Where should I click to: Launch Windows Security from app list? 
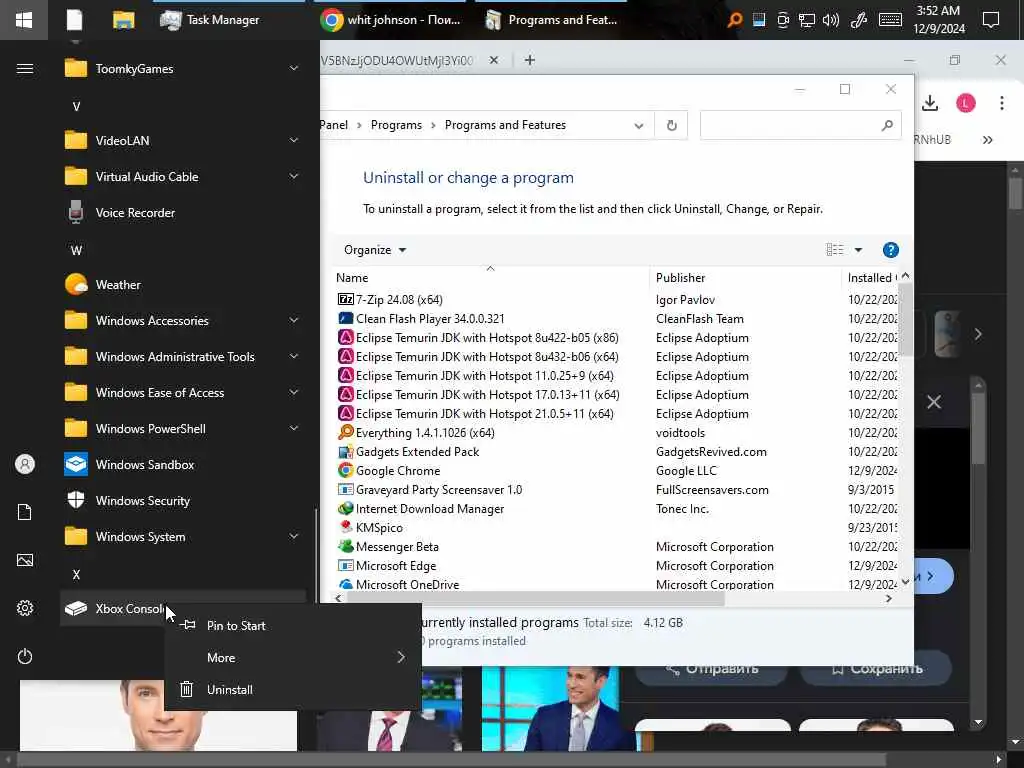[x=183, y=501]
